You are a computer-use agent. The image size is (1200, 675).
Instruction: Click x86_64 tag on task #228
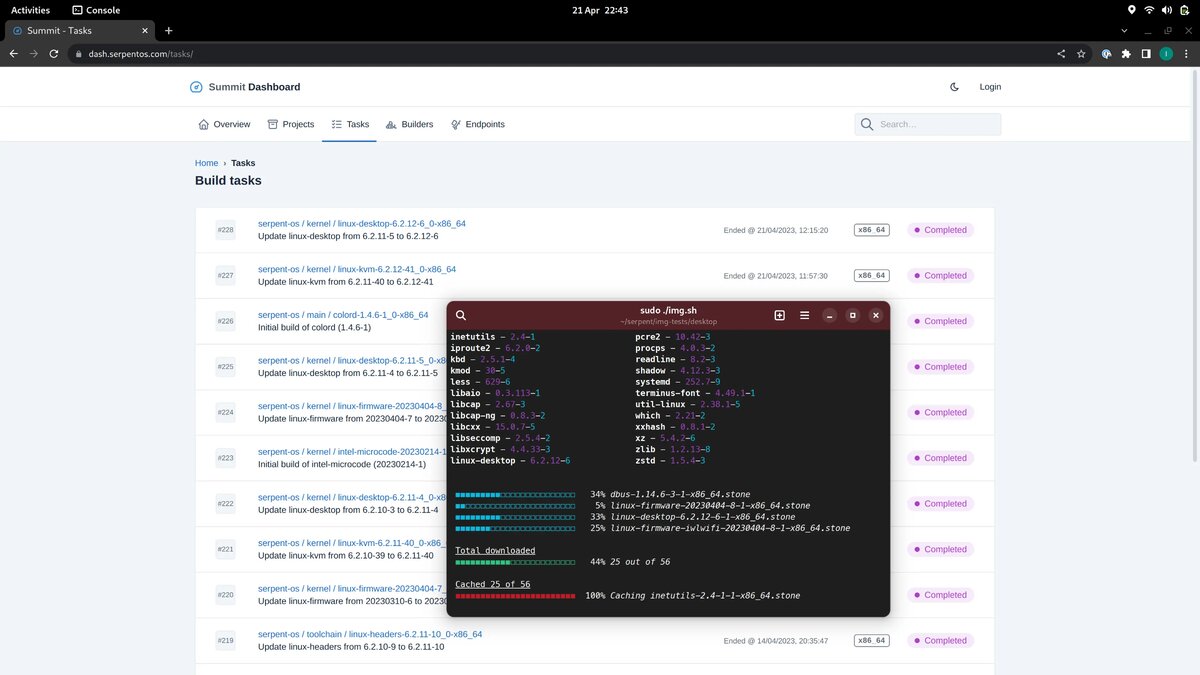(871, 230)
